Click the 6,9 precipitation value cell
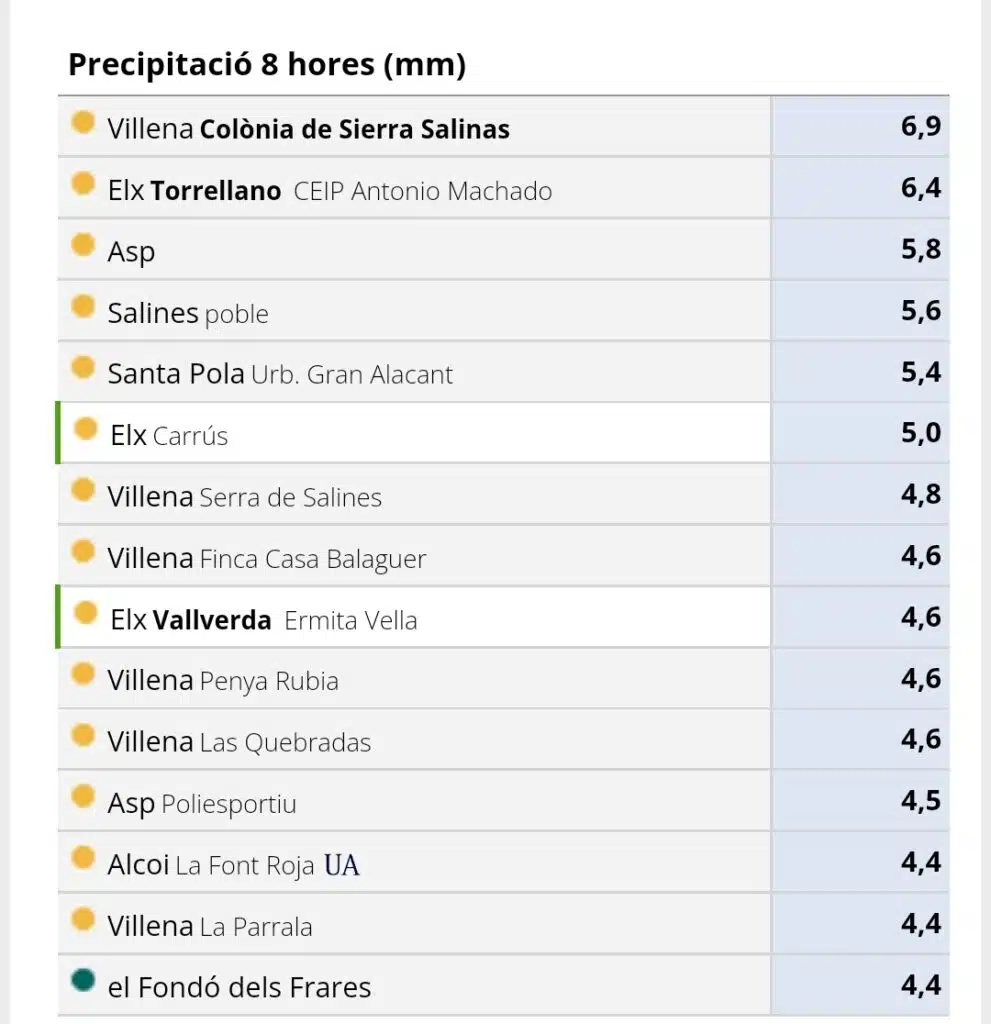Viewport: 991px width, 1024px height. [860, 126]
